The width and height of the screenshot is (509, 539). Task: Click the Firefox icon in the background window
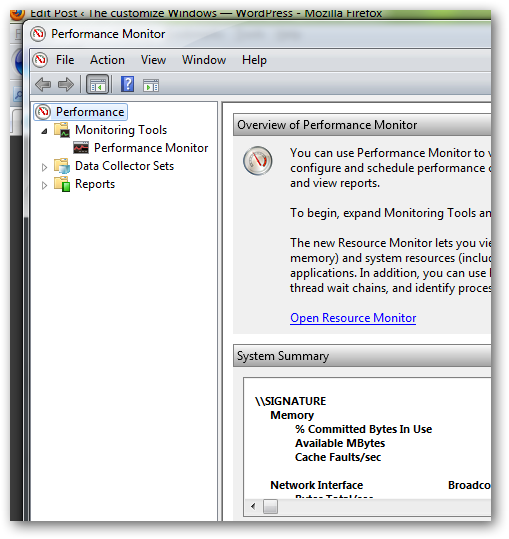(17, 14)
